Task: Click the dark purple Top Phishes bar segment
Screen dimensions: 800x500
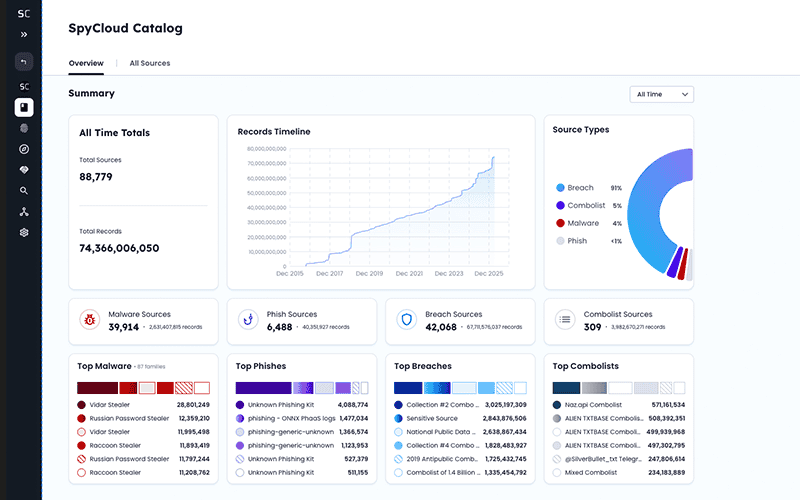Action: 263,388
